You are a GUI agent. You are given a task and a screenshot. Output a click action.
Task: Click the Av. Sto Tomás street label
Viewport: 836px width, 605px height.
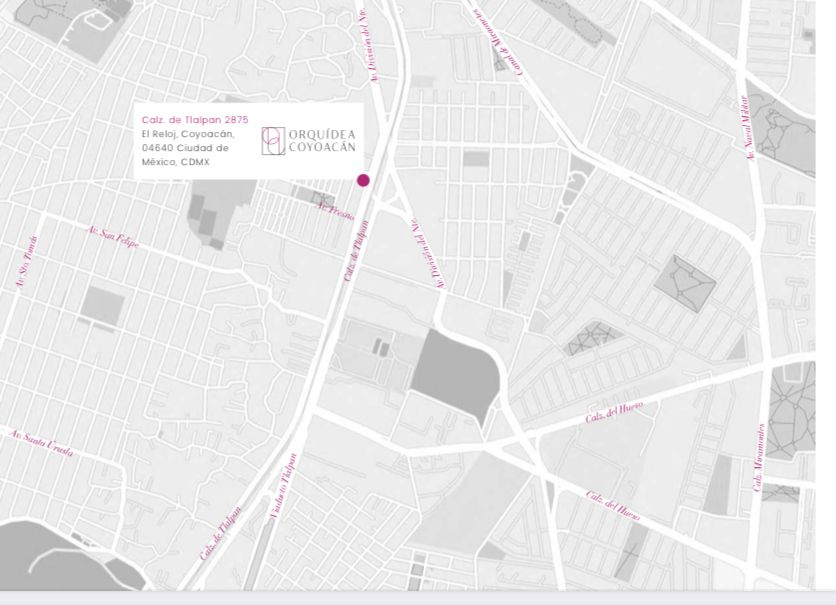click(26, 262)
